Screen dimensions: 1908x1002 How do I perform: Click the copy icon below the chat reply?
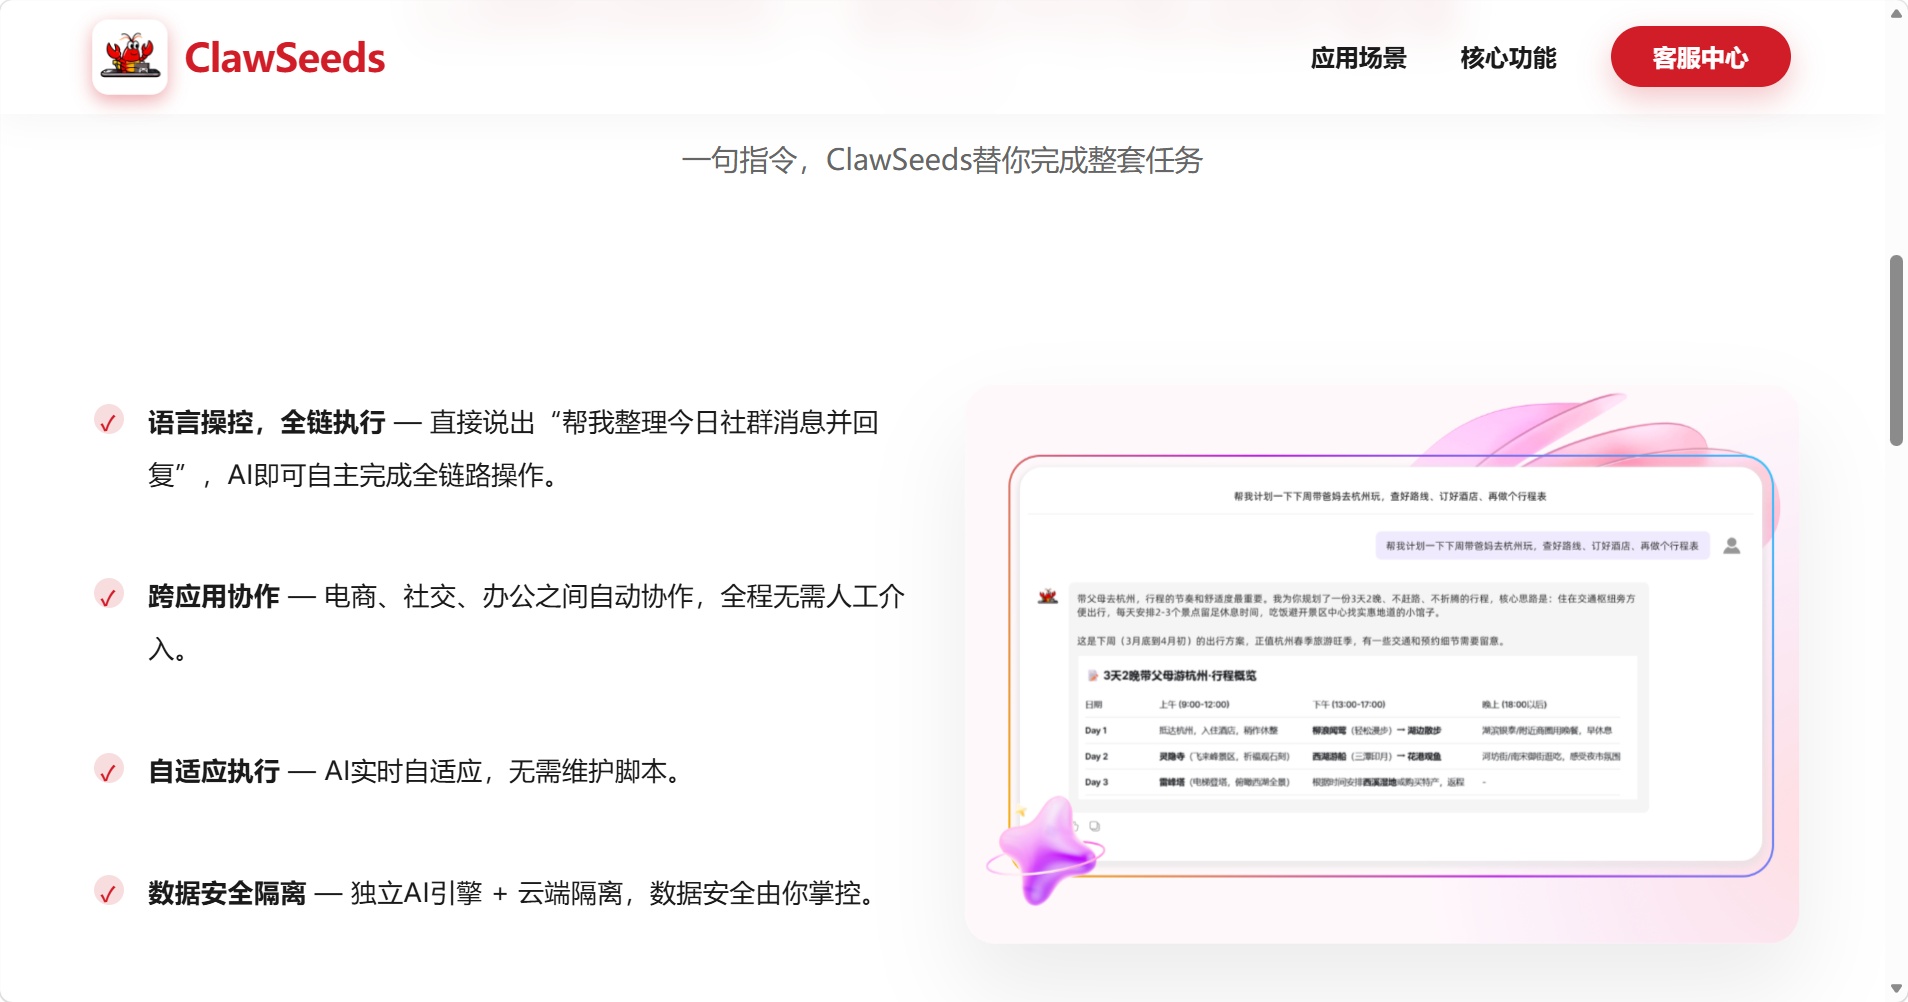click(1095, 826)
